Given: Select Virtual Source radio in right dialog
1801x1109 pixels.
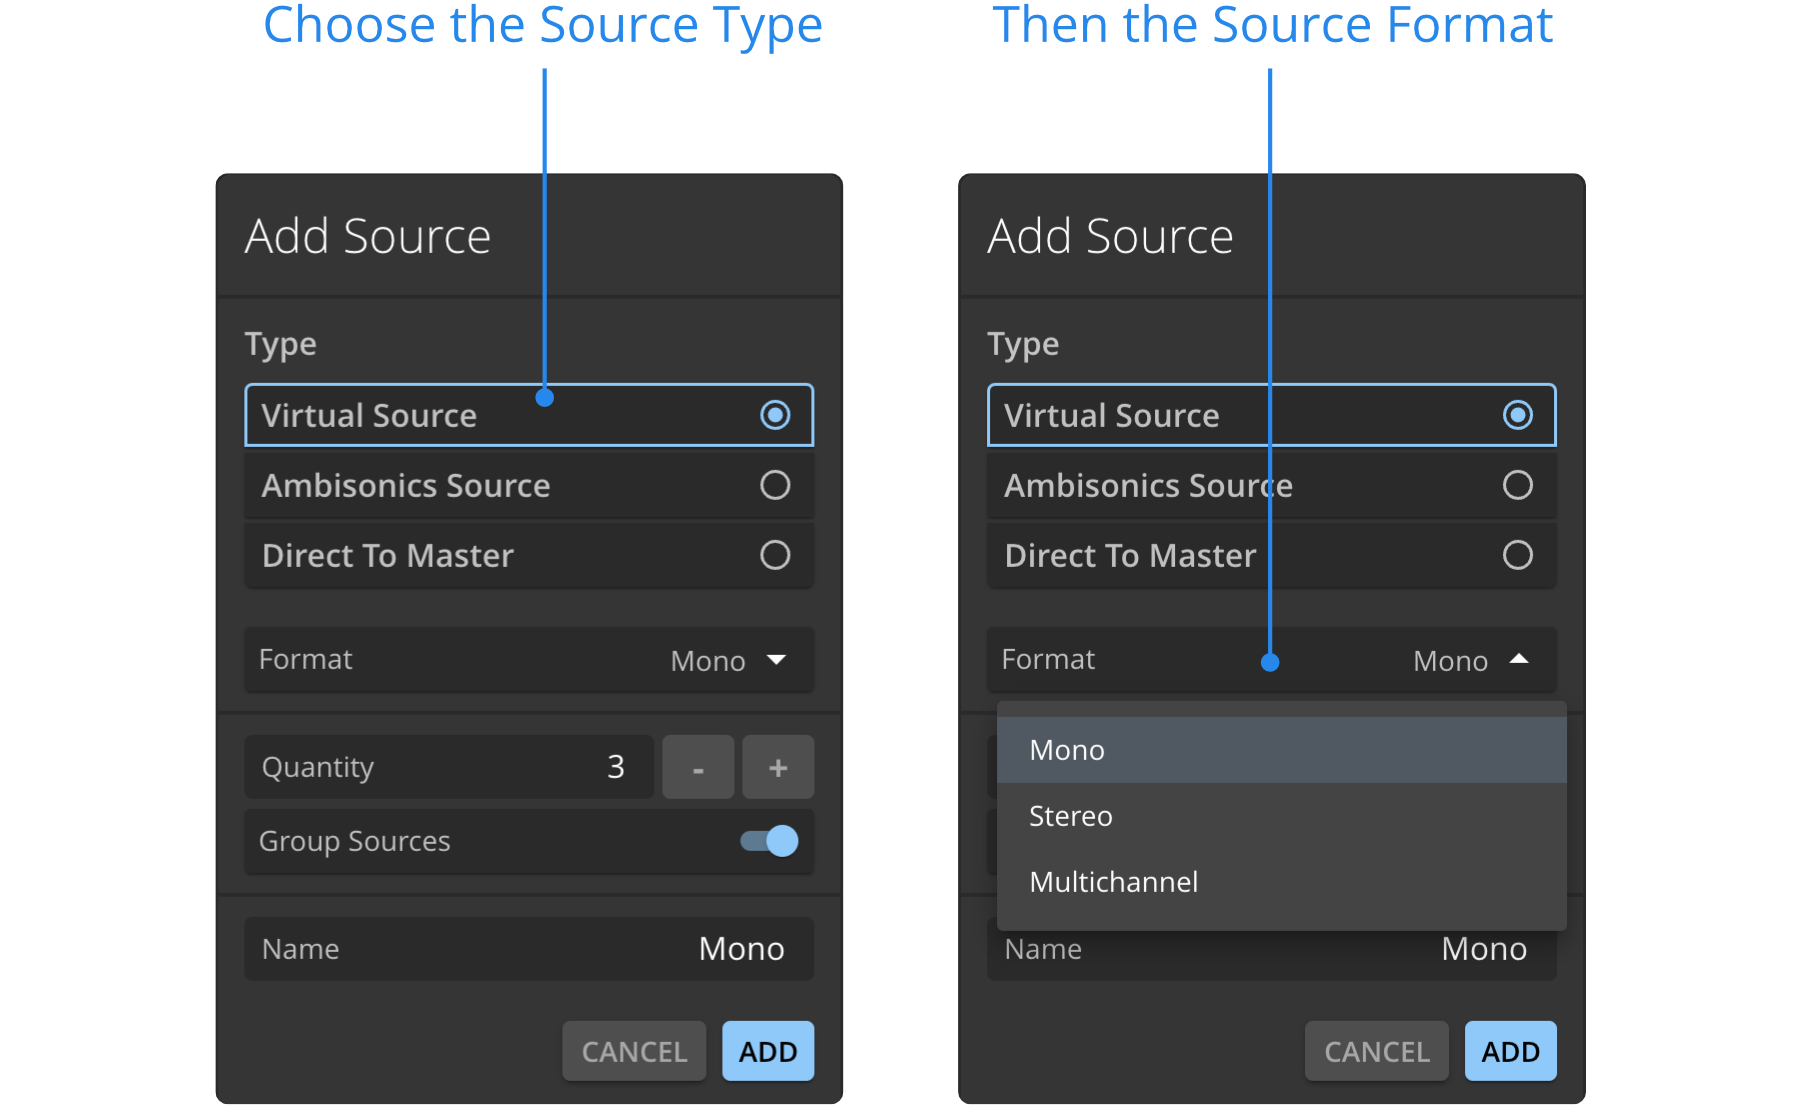Looking at the screenshot, I should pos(1516,415).
